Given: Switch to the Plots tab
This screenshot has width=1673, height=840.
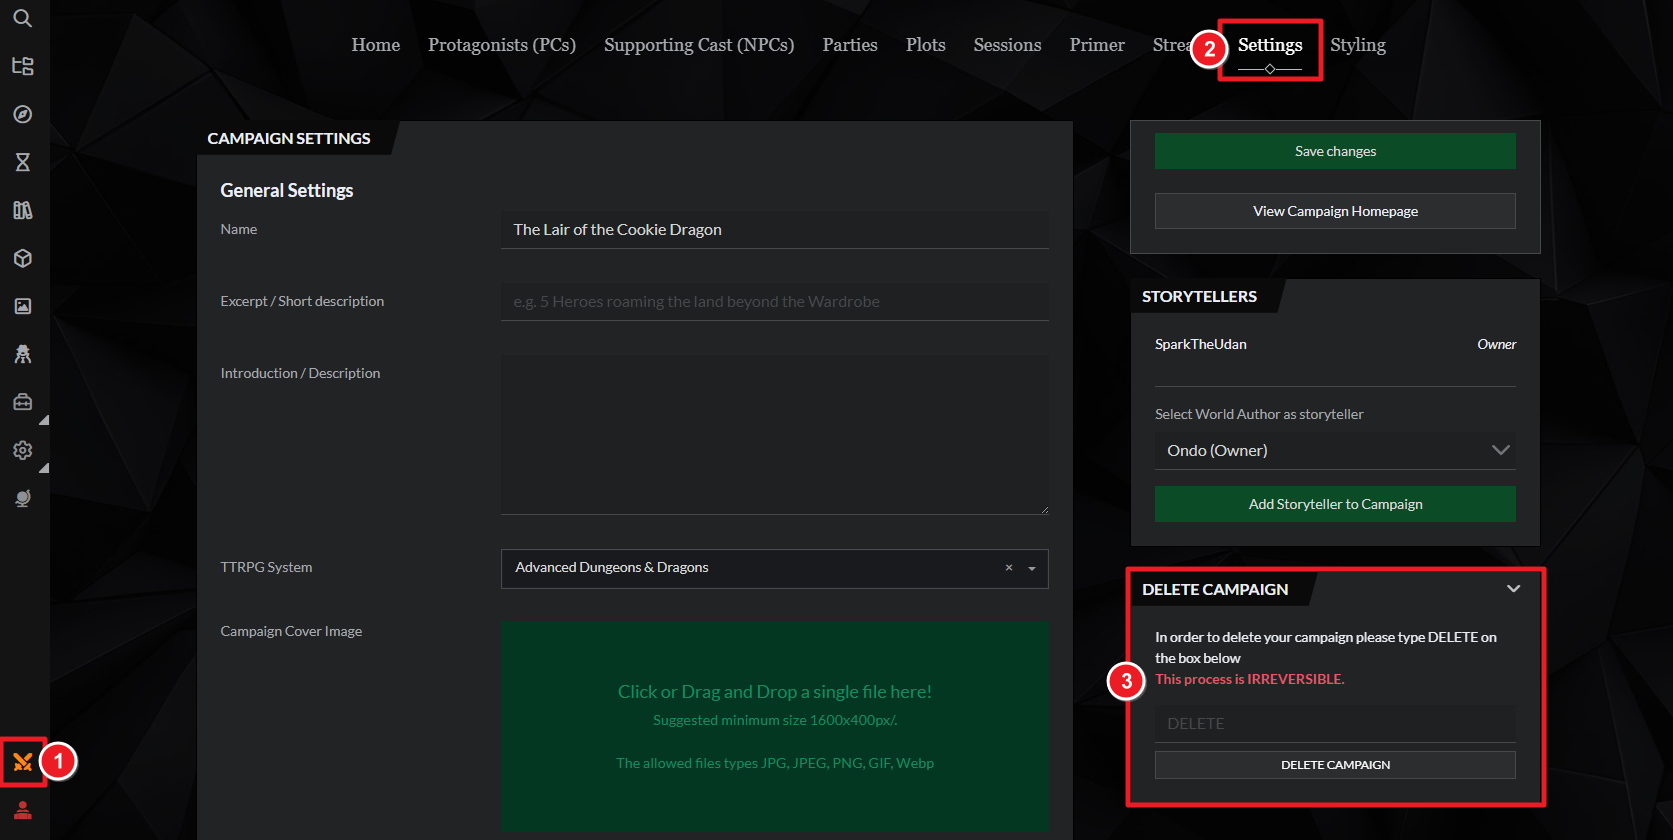Looking at the screenshot, I should 926,45.
